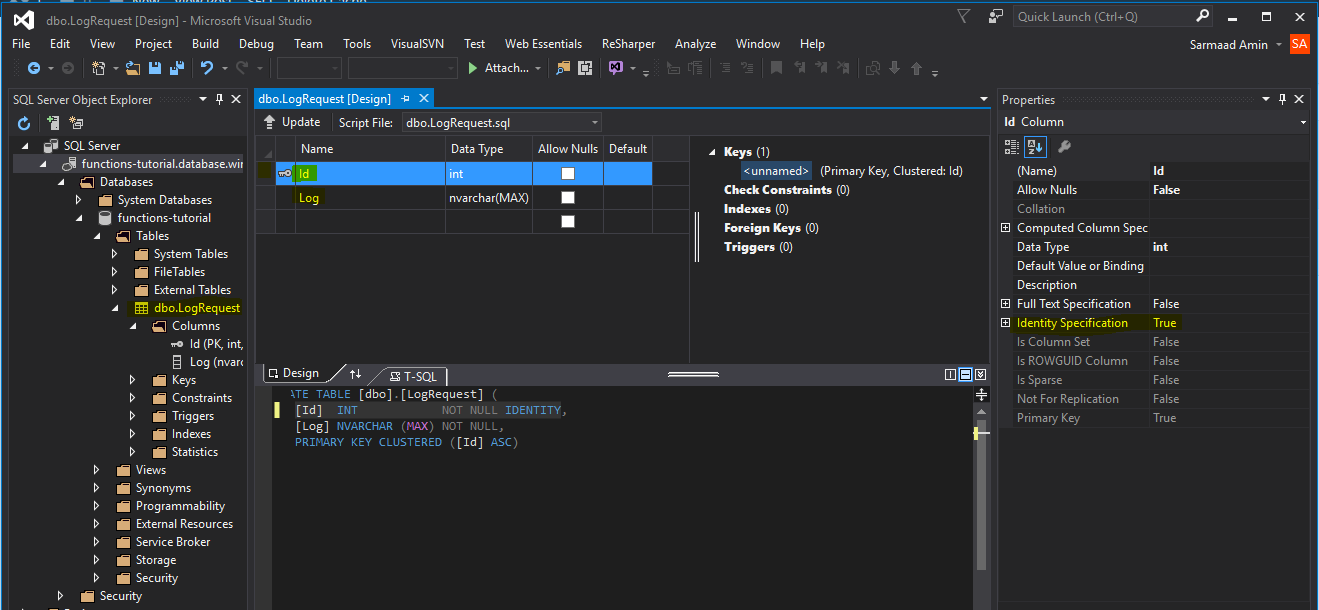Close the SQL Server Object Explorer panel
Screen dimensions: 1319x610
pos(236,99)
